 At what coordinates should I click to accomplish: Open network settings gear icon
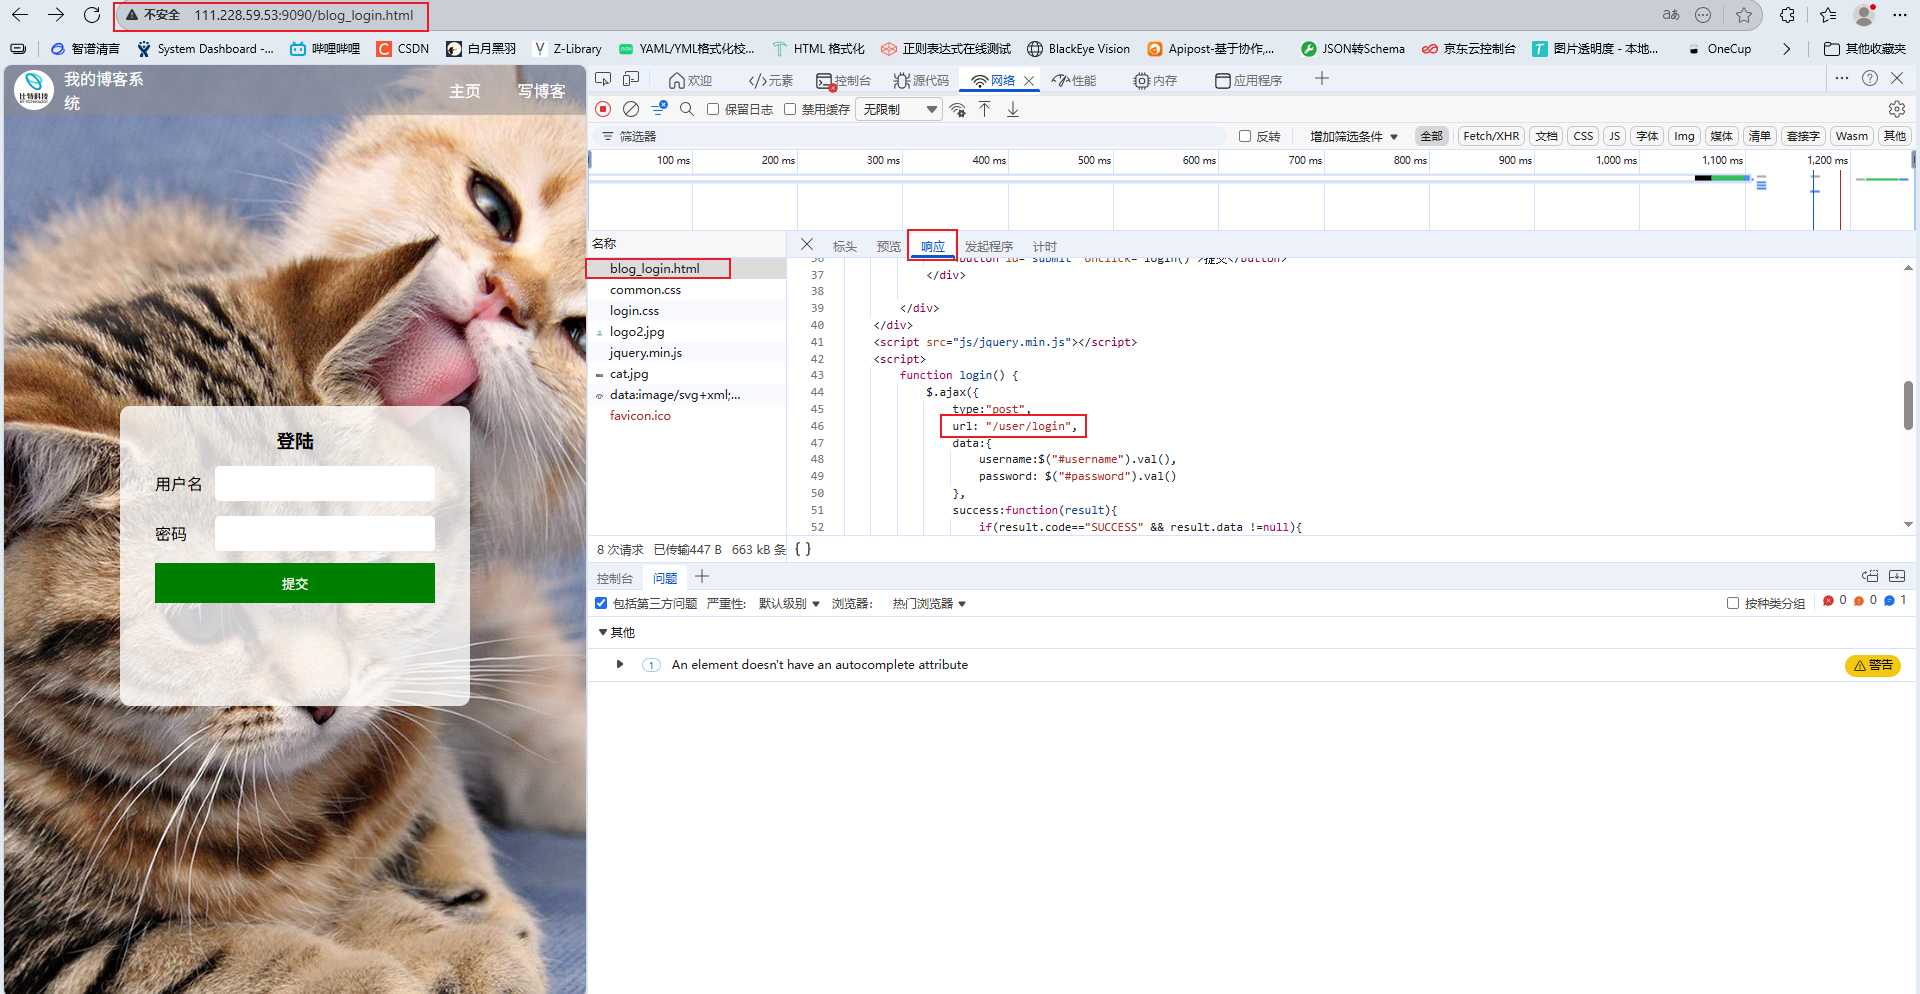(1897, 109)
